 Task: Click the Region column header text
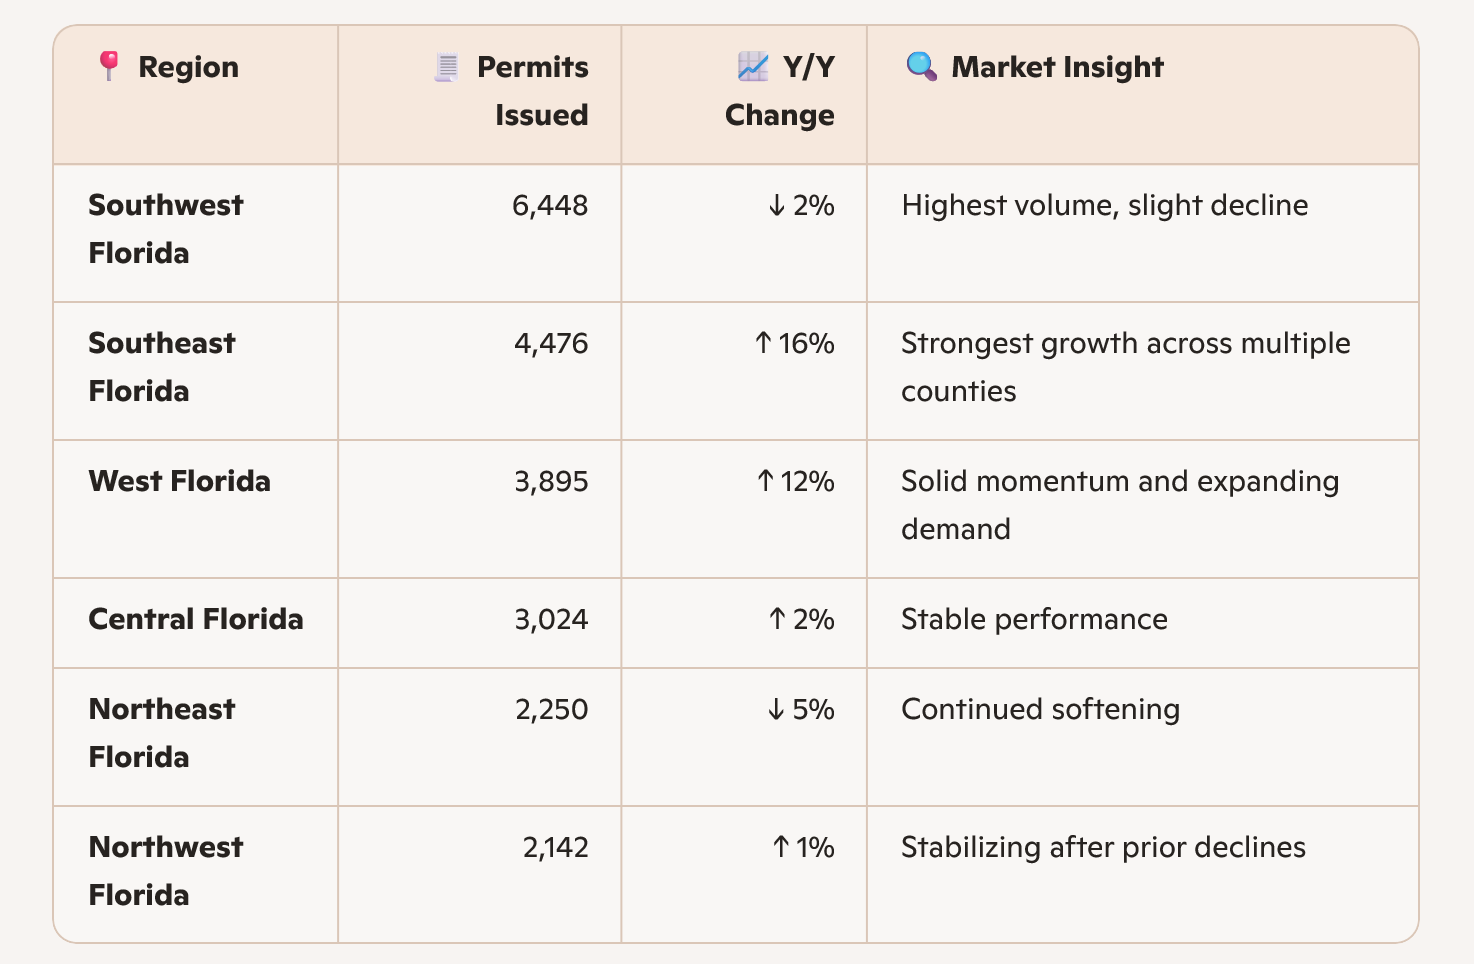click(x=188, y=67)
